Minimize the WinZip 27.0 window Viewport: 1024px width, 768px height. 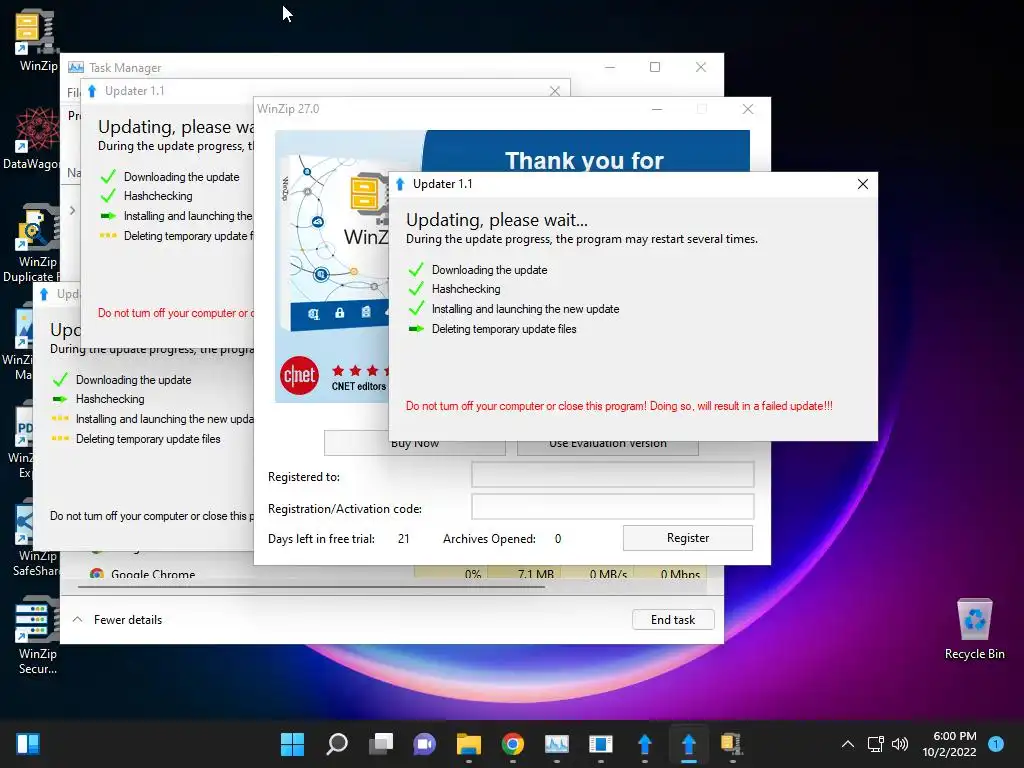[x=657, y=109]
